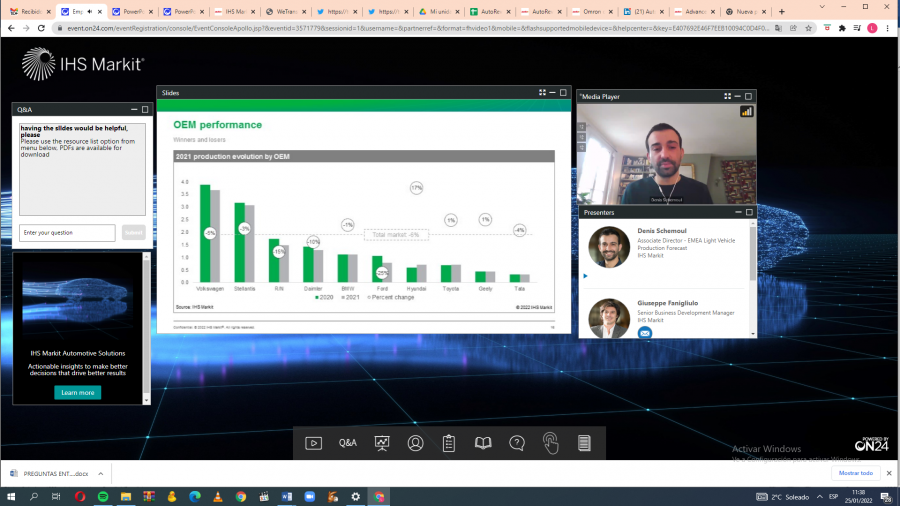Click the Learn more button

pyautogui.click(x=77, y=392)
